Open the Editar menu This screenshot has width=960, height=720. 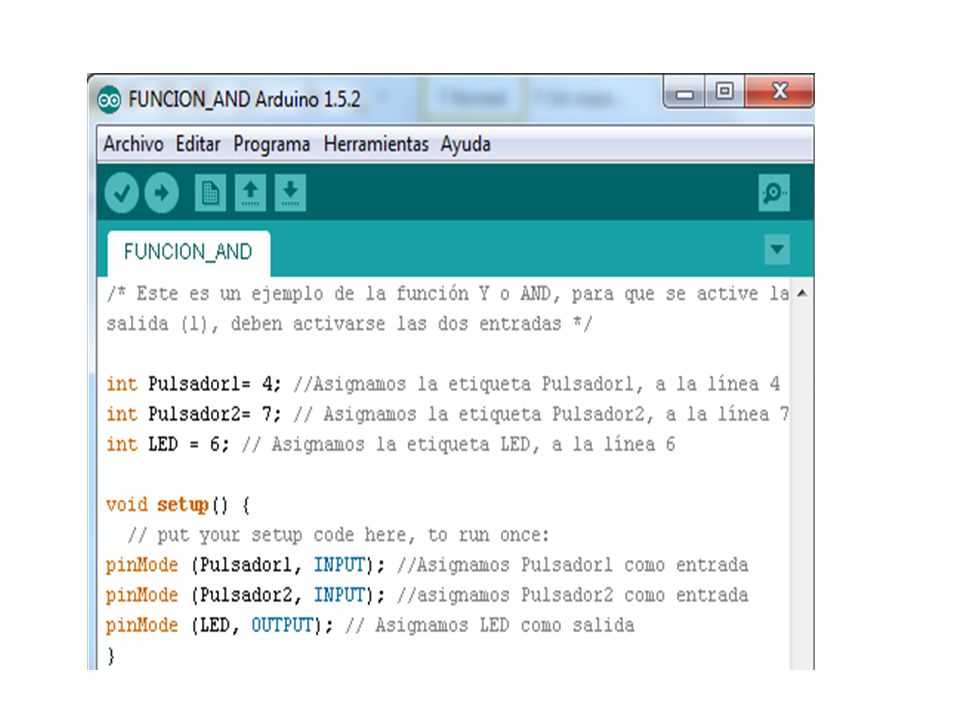198,144
